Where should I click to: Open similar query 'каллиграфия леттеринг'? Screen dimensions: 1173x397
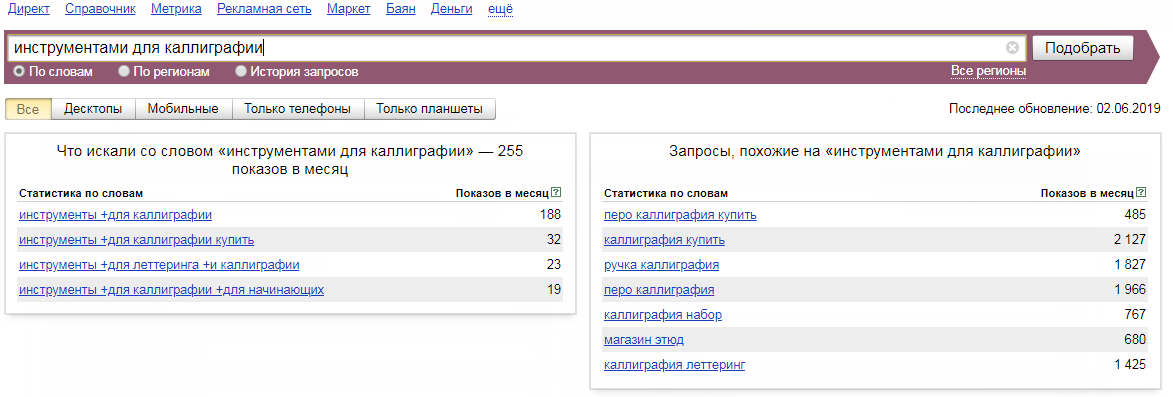pos(674,365)
